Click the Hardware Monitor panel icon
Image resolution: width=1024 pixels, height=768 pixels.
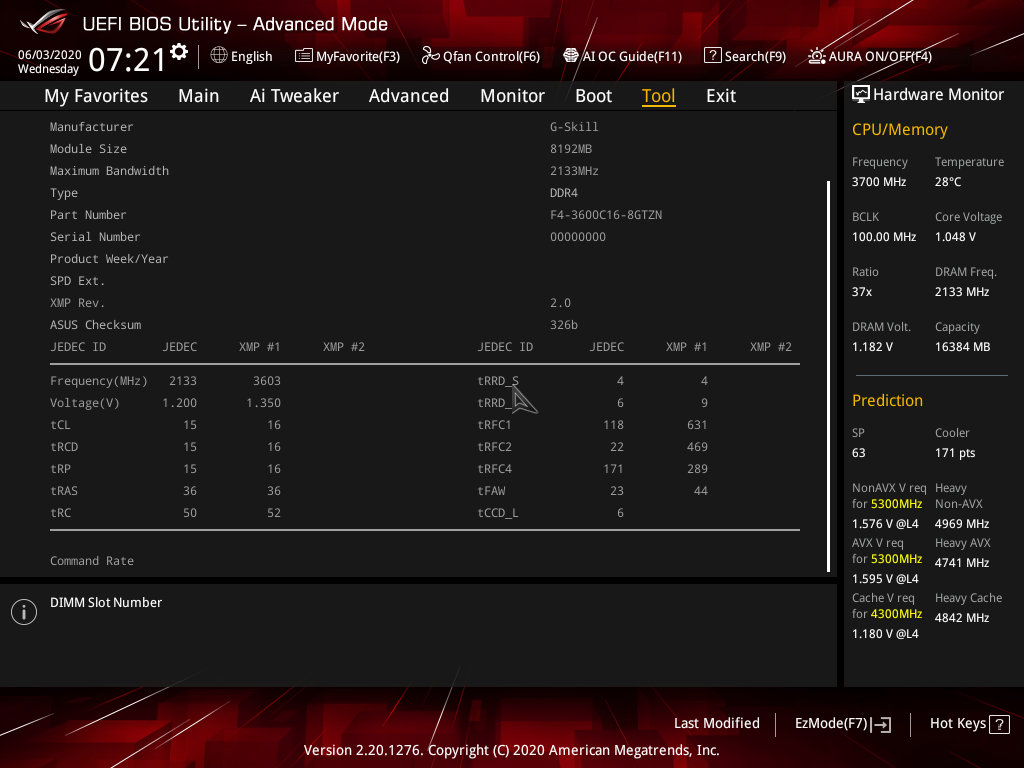(861, 93)
